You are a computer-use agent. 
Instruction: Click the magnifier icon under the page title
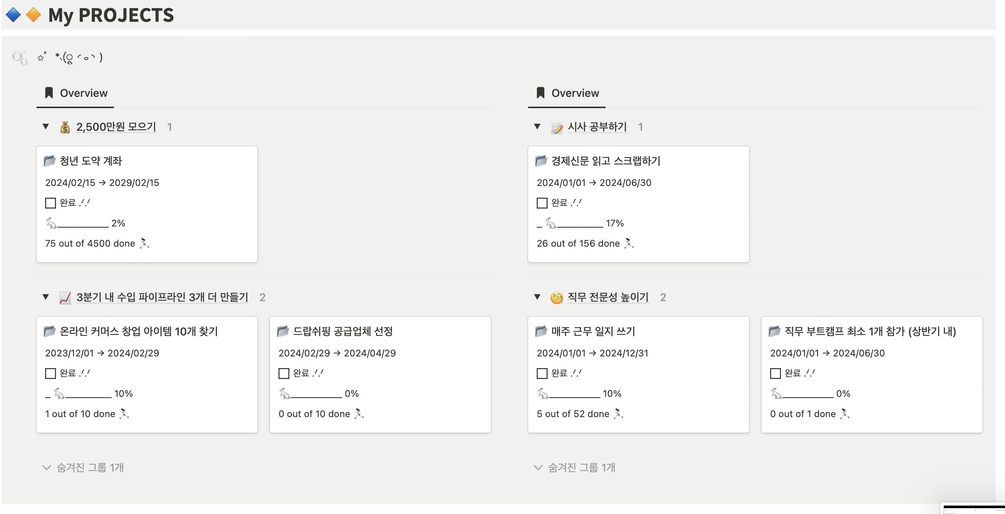pyautogui.click(x=20, y=58)
